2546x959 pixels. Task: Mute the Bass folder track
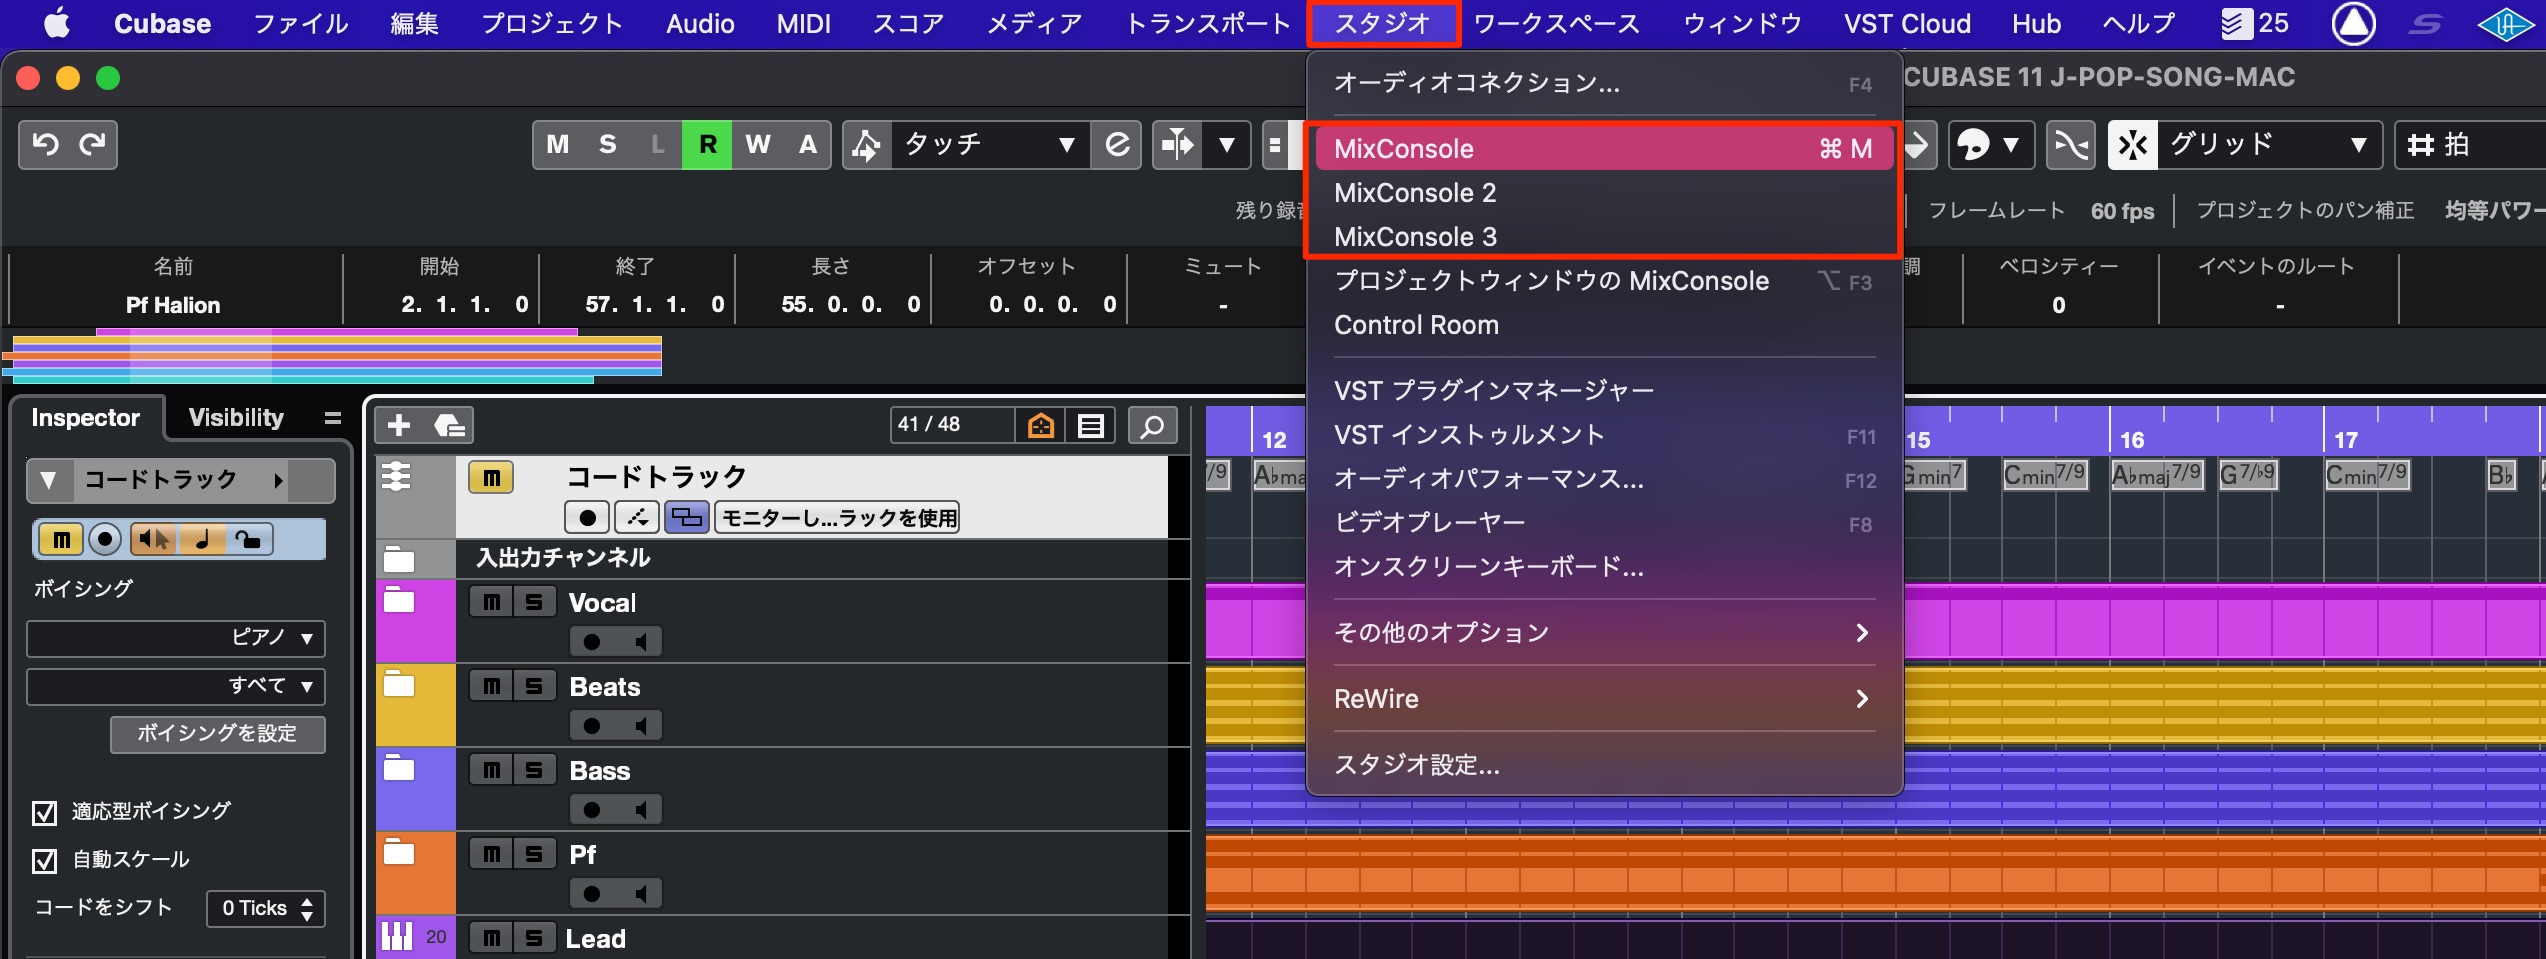coord(491,770)
